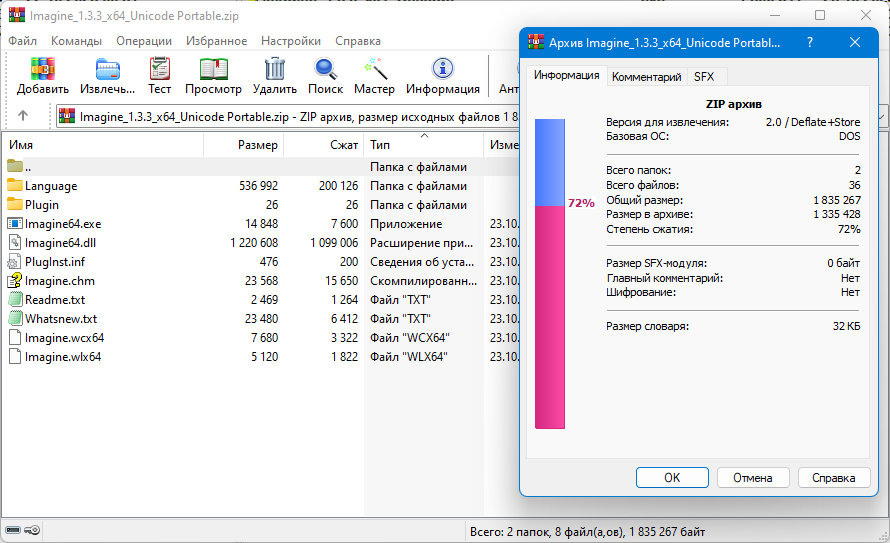Open the Поиск magnifier tool
890x543 pixels.
coord(325,69)
